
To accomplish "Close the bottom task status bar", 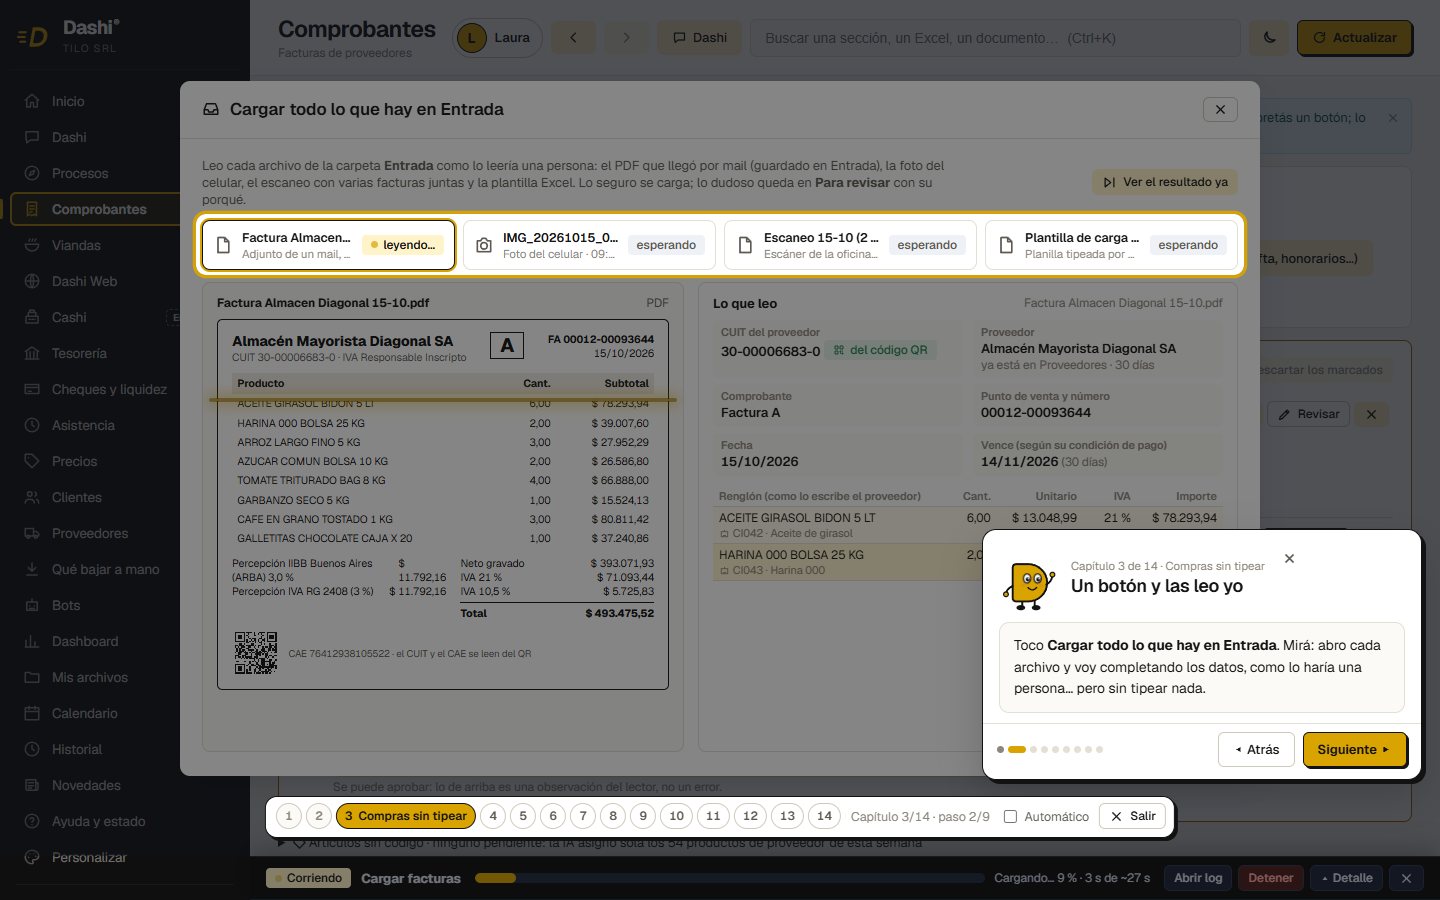I will [1406, 878].
